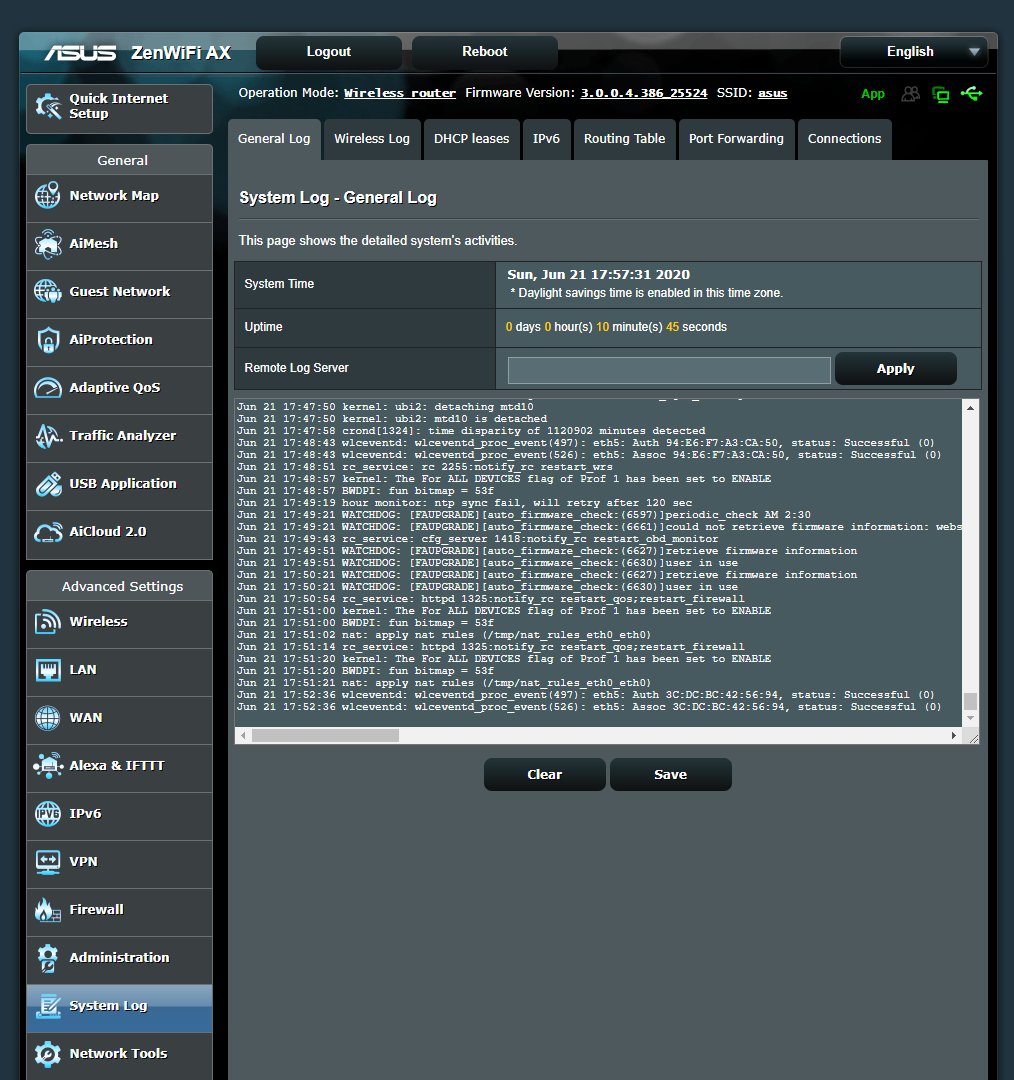Open the IPv6 log tab
The height and width of the screenshot is (1080, 1014).
(546, 139)
